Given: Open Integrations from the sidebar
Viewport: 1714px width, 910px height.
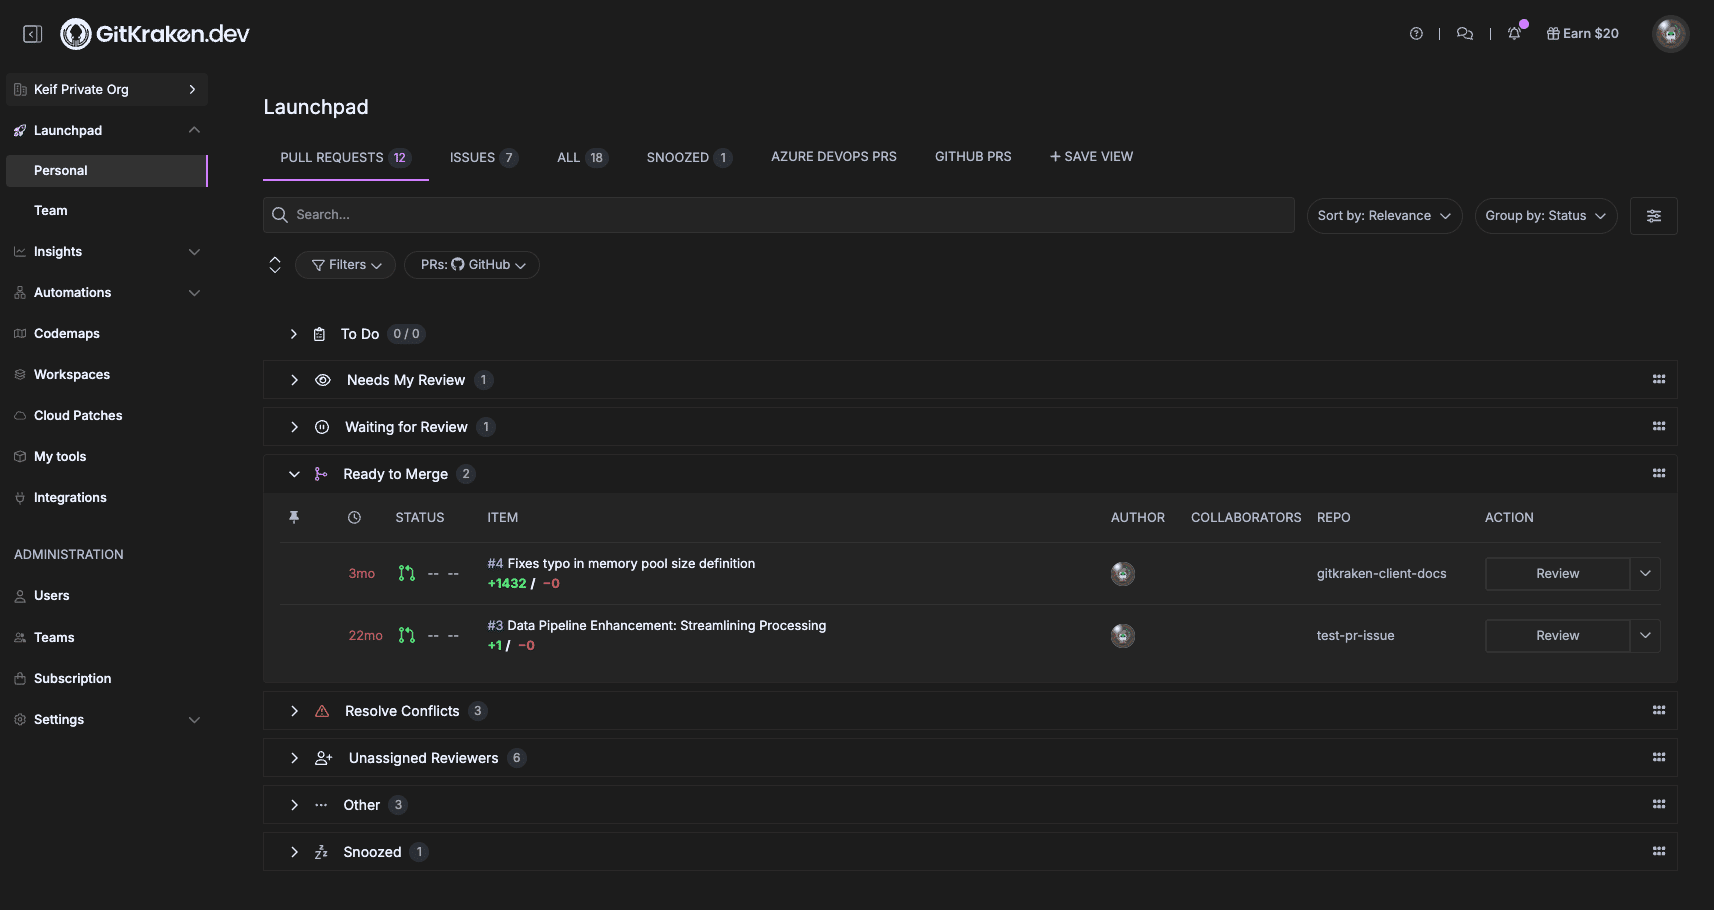Looking at the screenshot, I should coord(70,497).
